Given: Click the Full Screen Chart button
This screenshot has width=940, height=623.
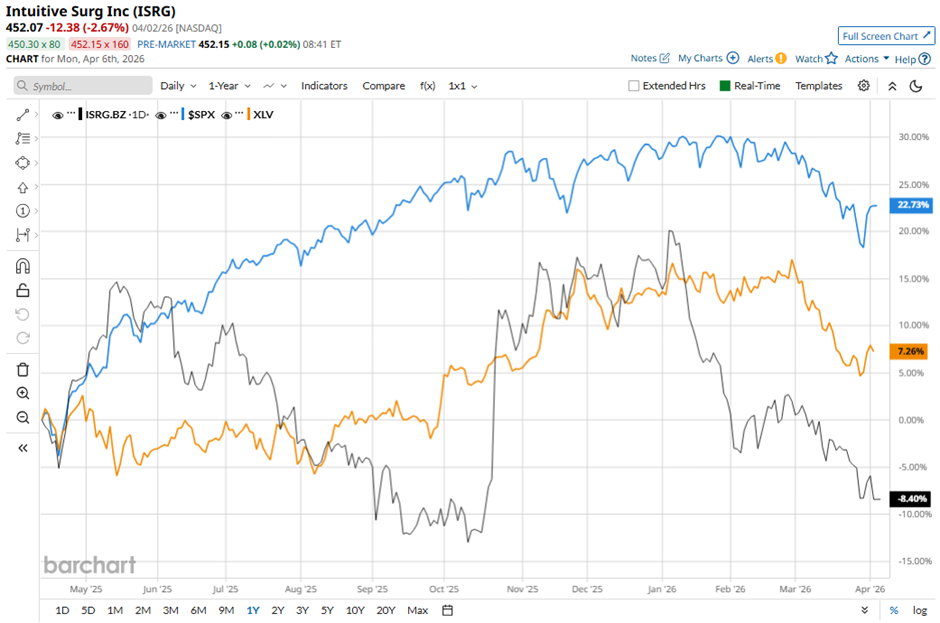Looking at the screenshot, I should point(886,36).
